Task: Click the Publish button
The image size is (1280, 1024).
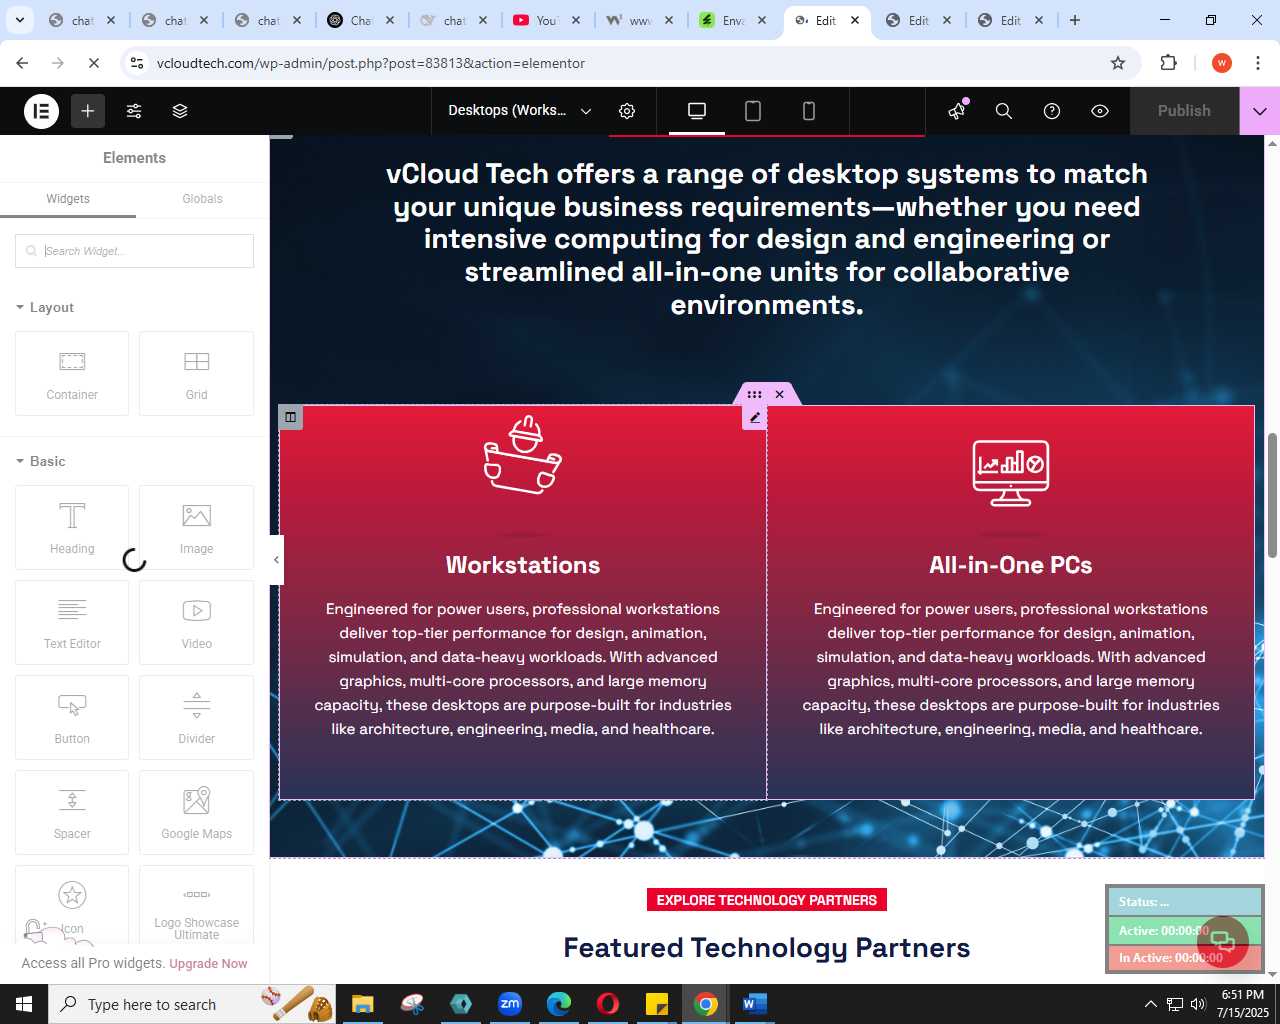Action: (1184, 111)
